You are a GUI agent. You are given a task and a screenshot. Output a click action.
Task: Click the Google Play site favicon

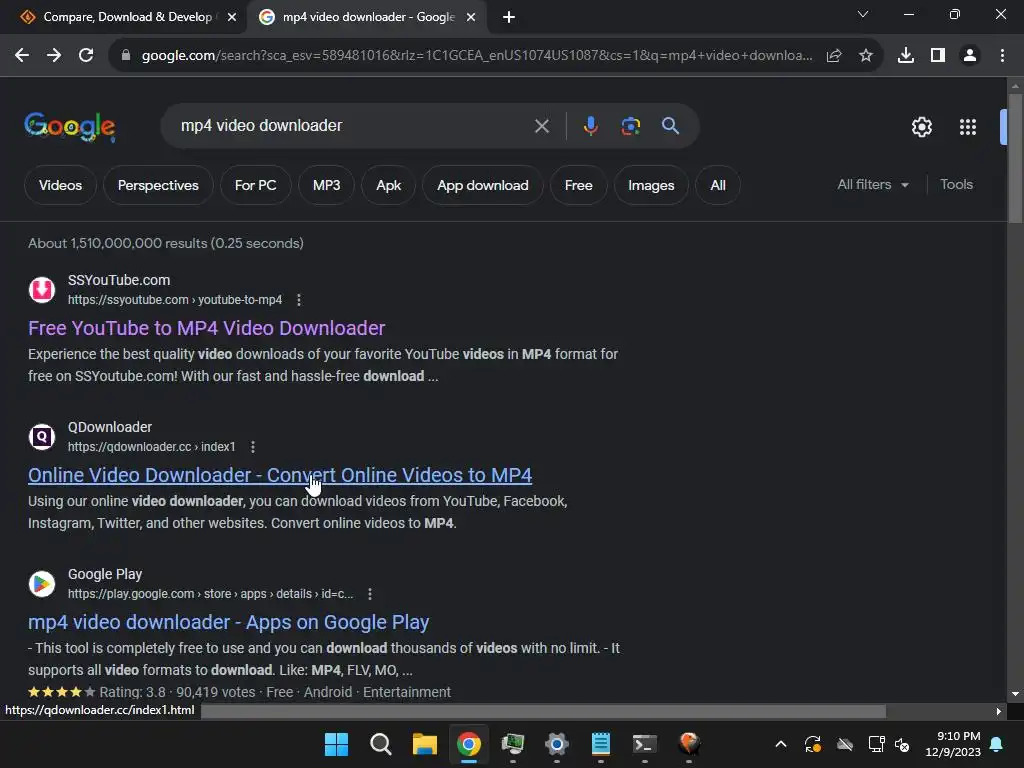[42, 583]
